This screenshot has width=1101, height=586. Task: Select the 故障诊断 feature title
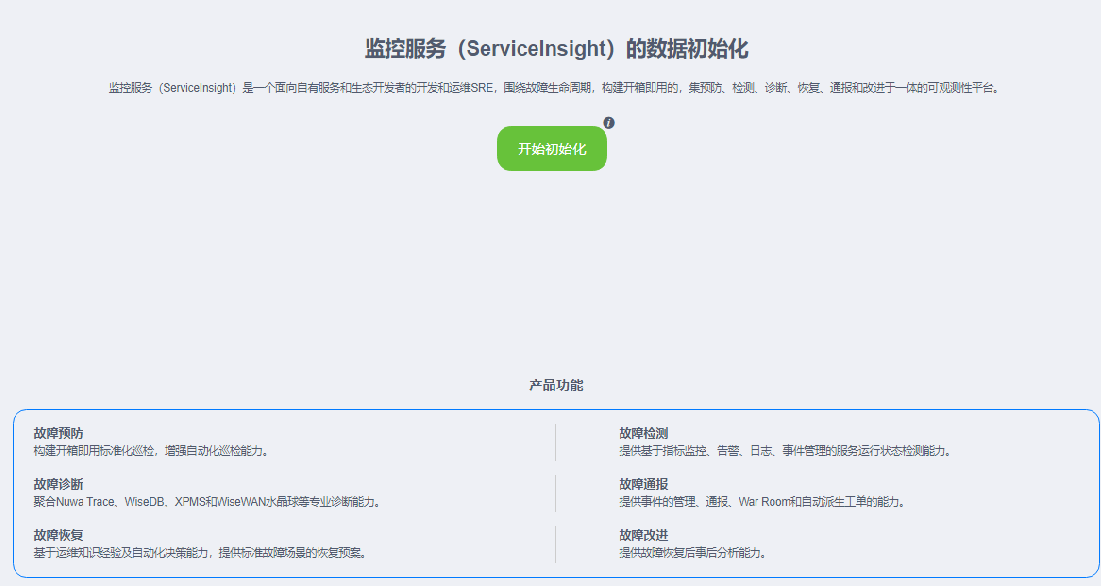(x=58, y=484)
